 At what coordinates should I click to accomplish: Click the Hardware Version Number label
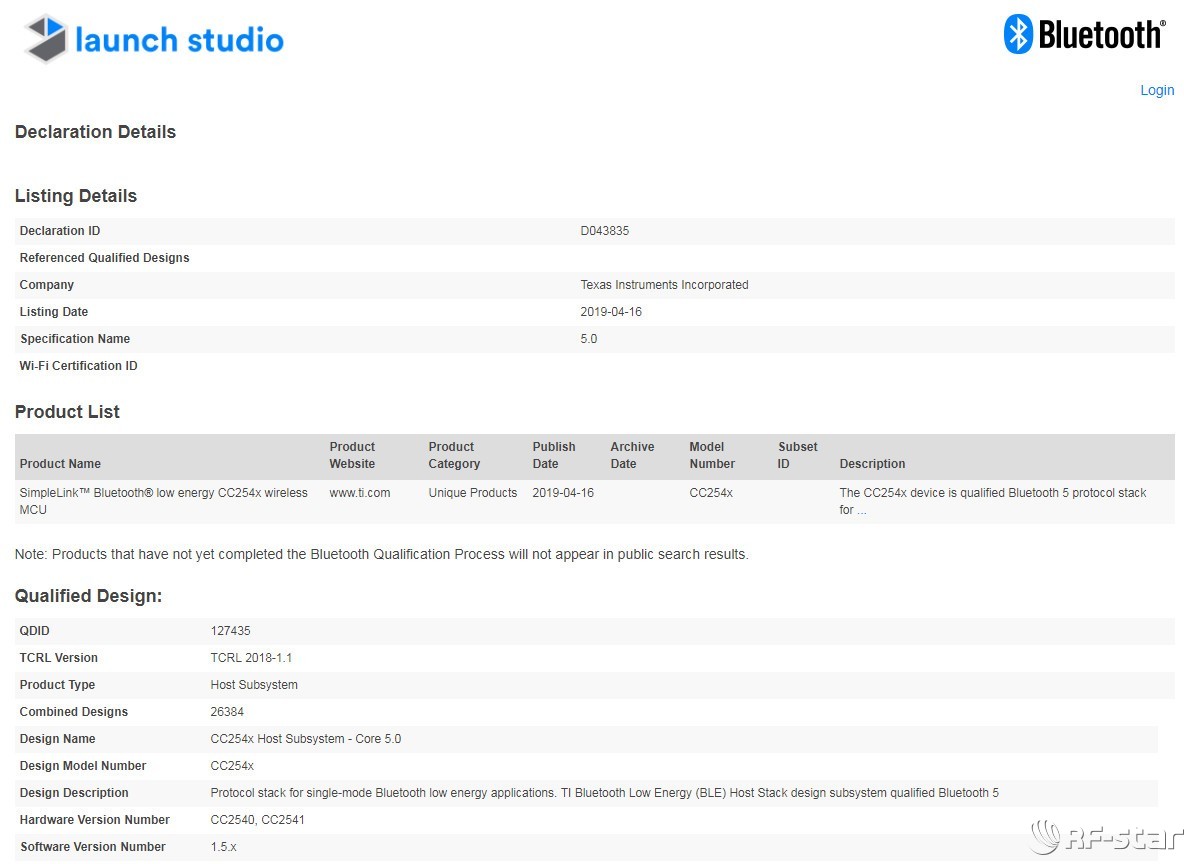(x=94, y=820)
